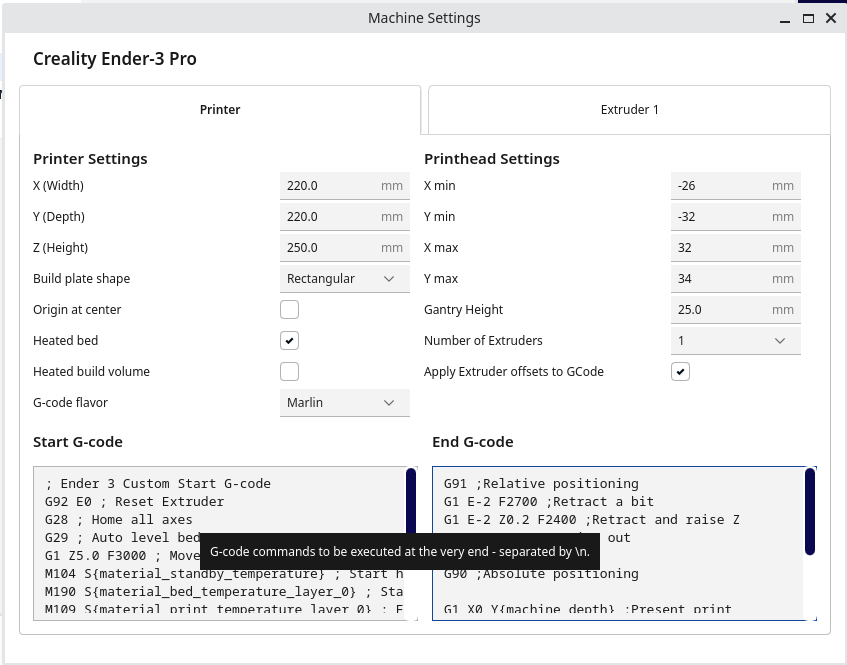Click the 'G92 E0 ; Reset Extruder' line
Screen dimensions: 847x665
(x=135, y=501)
